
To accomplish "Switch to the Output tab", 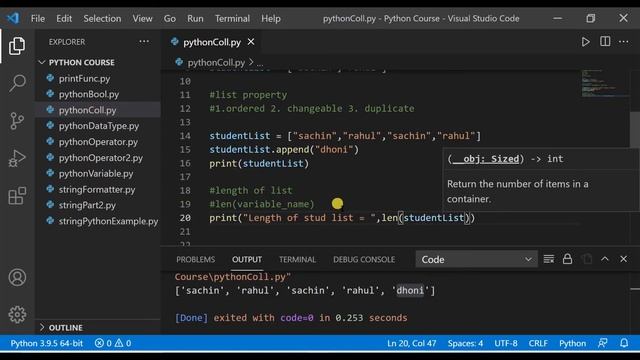I will 247,260.
